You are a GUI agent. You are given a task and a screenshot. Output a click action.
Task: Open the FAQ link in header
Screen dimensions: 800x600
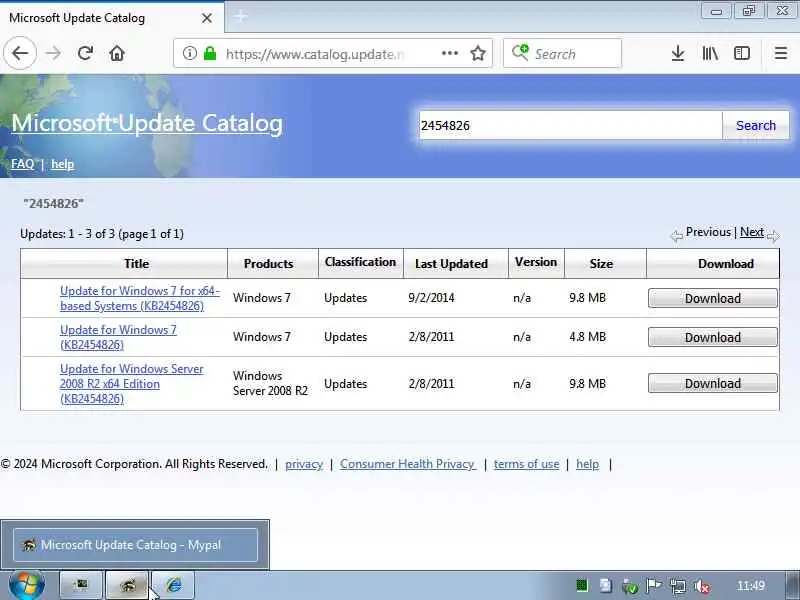click(x=22, y=164)
